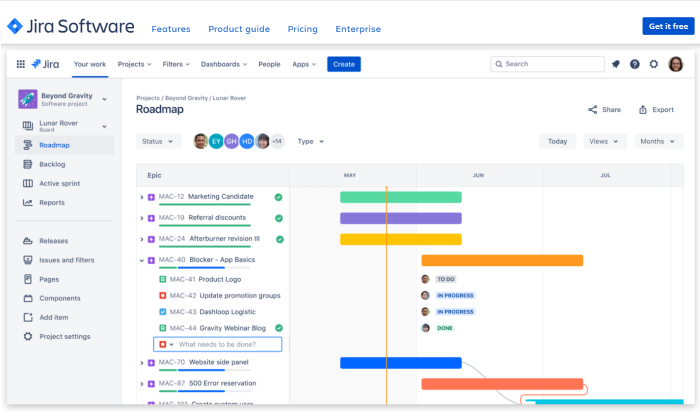Click the Pages document icon
This screenshot has width=700, height=420.
point(28,279)
